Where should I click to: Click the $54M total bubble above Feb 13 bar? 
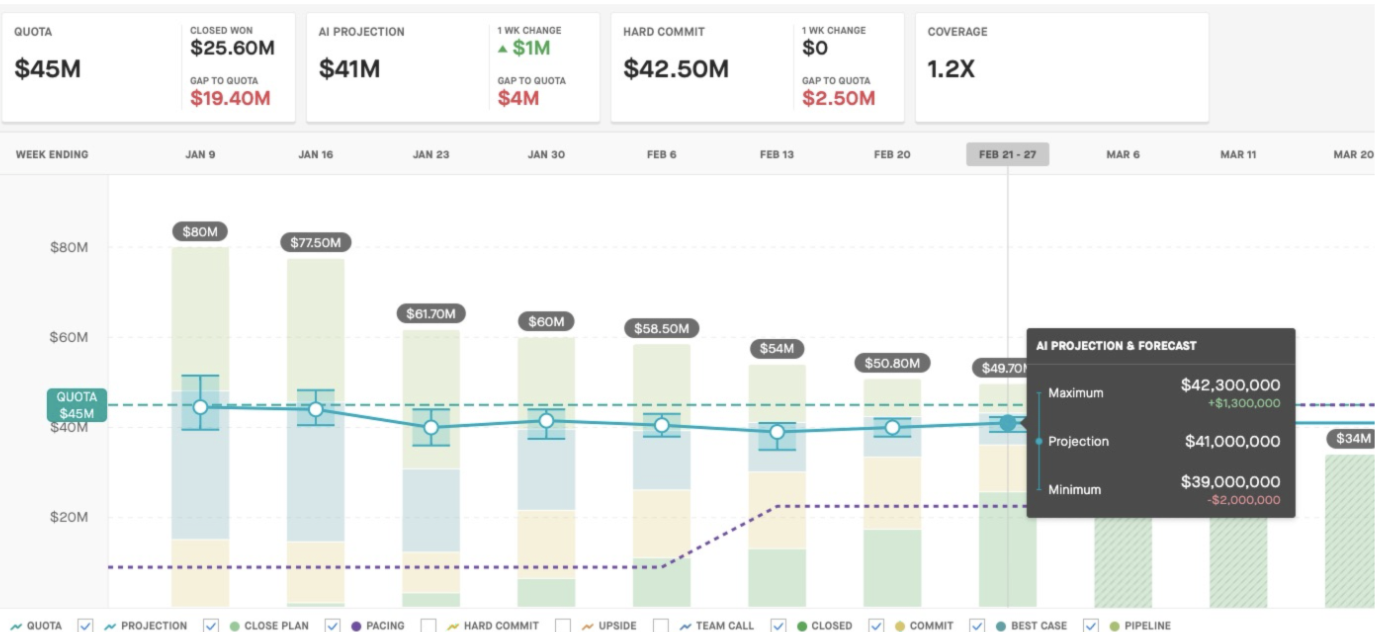pos(776,349)
